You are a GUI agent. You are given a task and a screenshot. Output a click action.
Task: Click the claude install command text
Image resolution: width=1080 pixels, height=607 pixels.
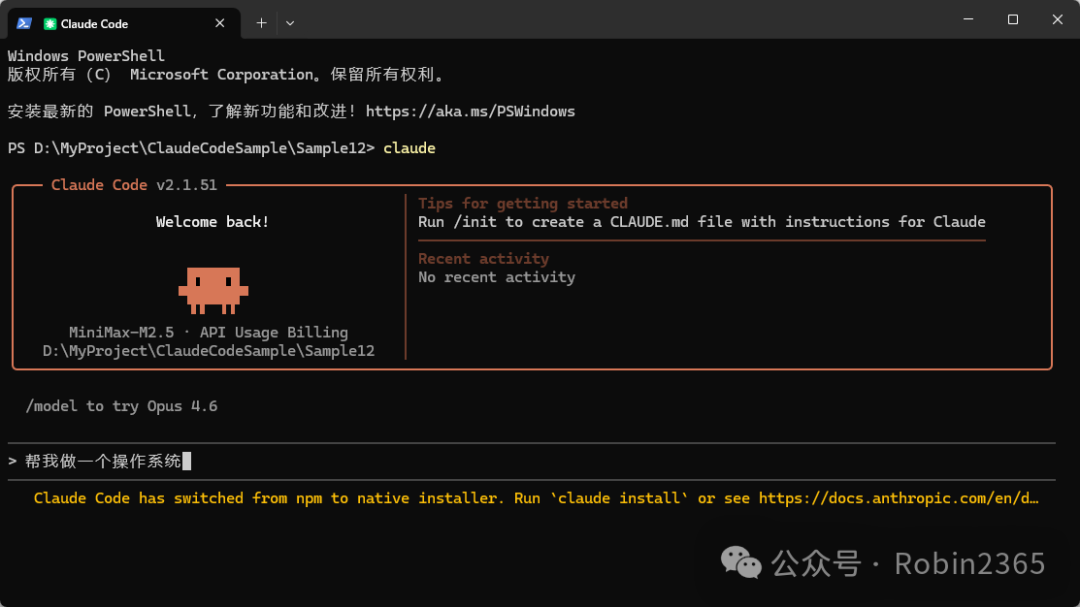(x=618, y=498)
